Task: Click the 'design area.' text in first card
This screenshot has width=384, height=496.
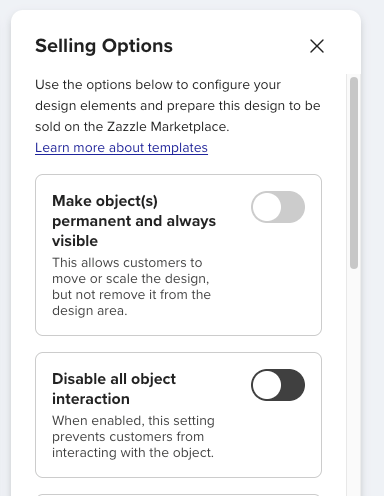Action: [90, 311]
